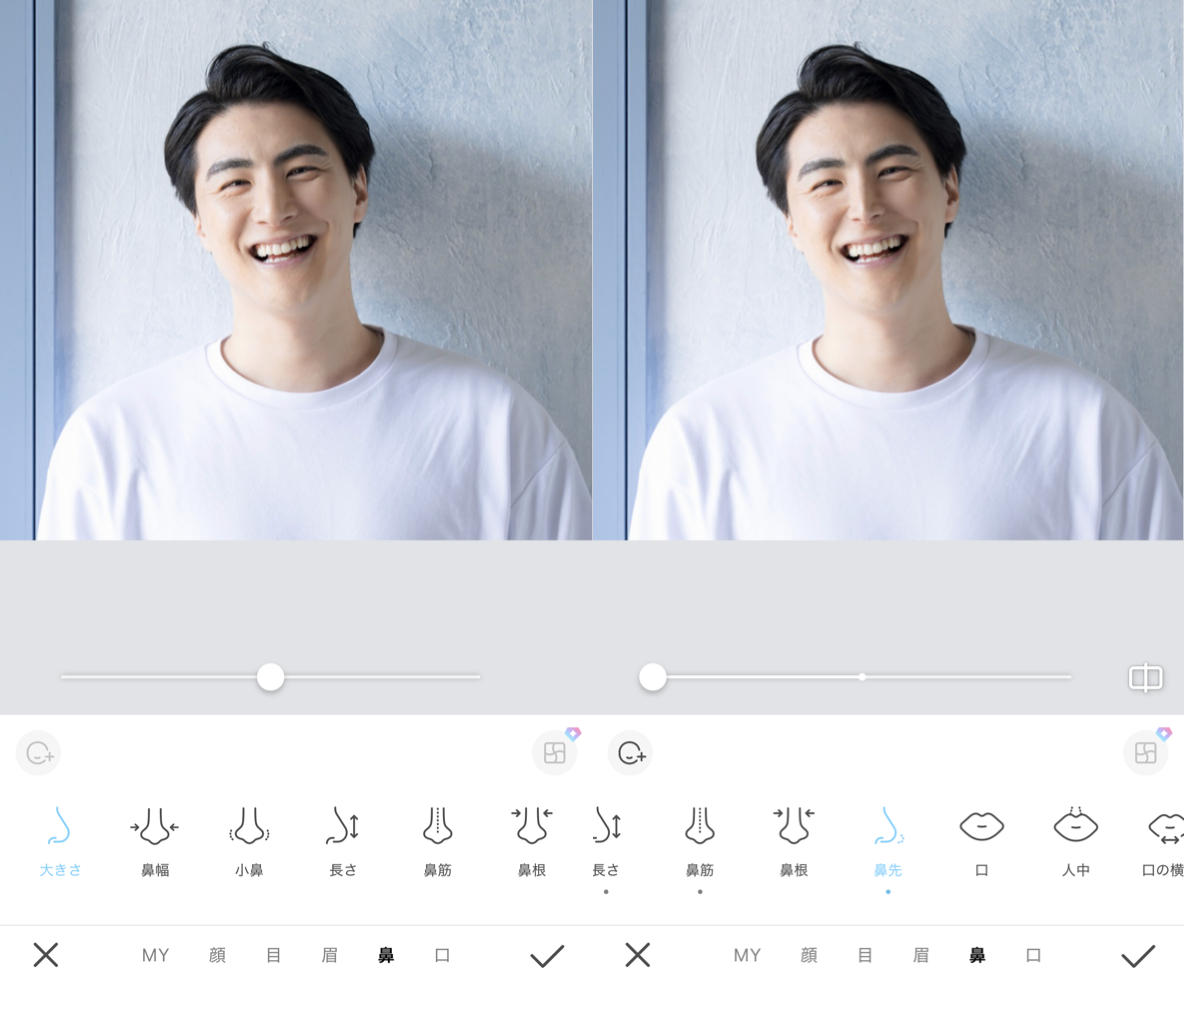Toggle the before/after compare icon

(x=1145, y=678)
